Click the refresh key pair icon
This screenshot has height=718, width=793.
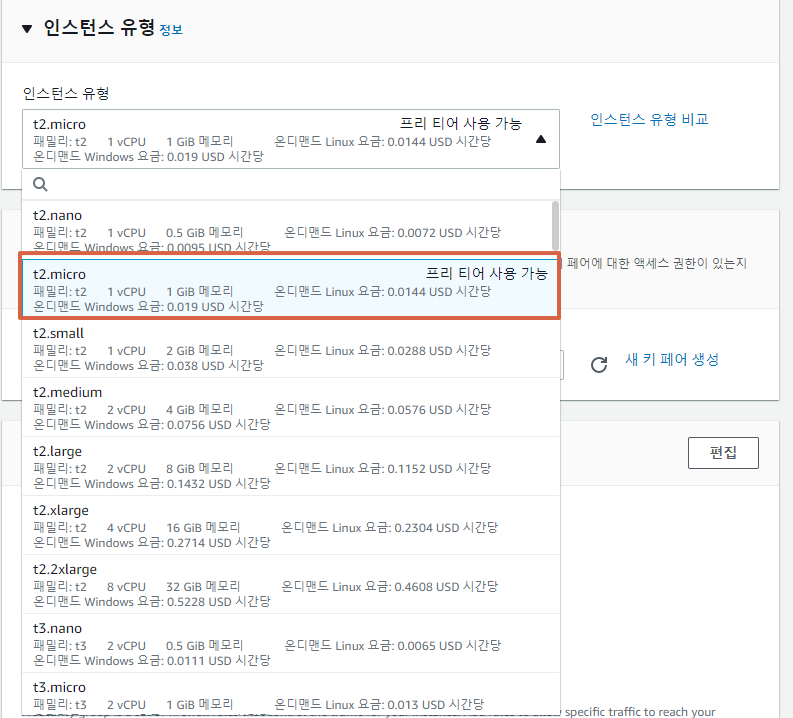click(599, 365)
